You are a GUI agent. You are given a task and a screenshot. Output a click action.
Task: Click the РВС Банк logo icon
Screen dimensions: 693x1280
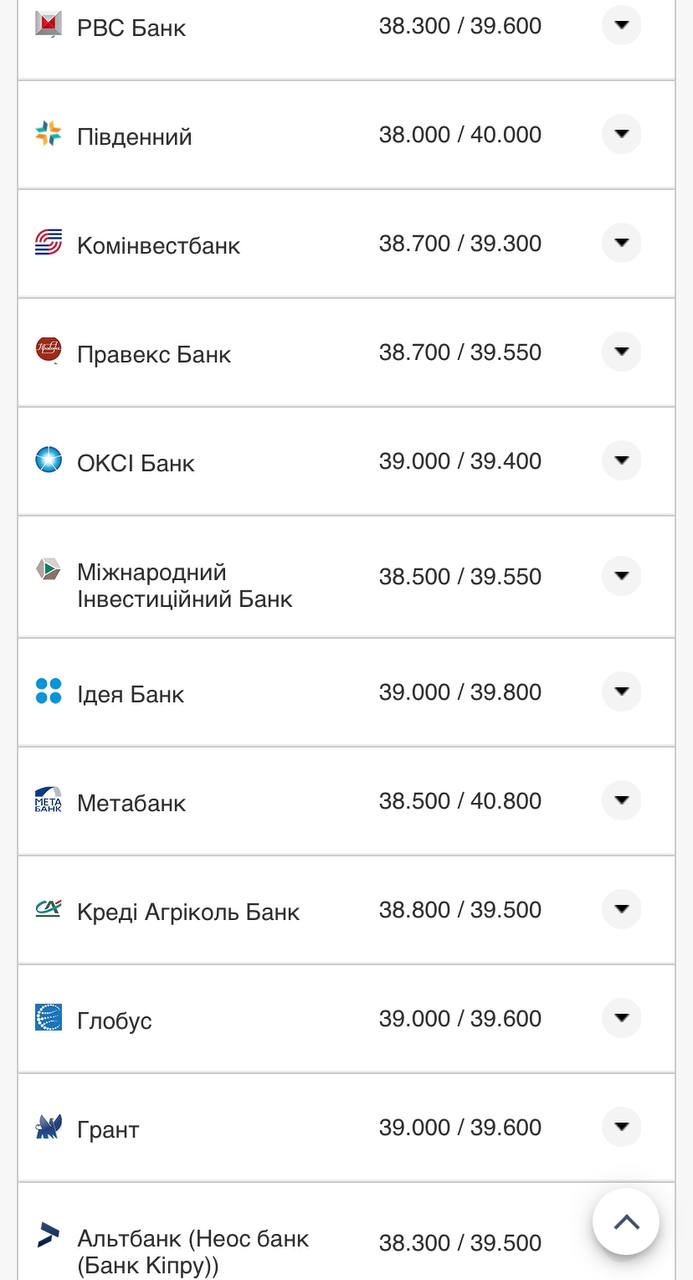pyautogui.click(x=48, y=24)
